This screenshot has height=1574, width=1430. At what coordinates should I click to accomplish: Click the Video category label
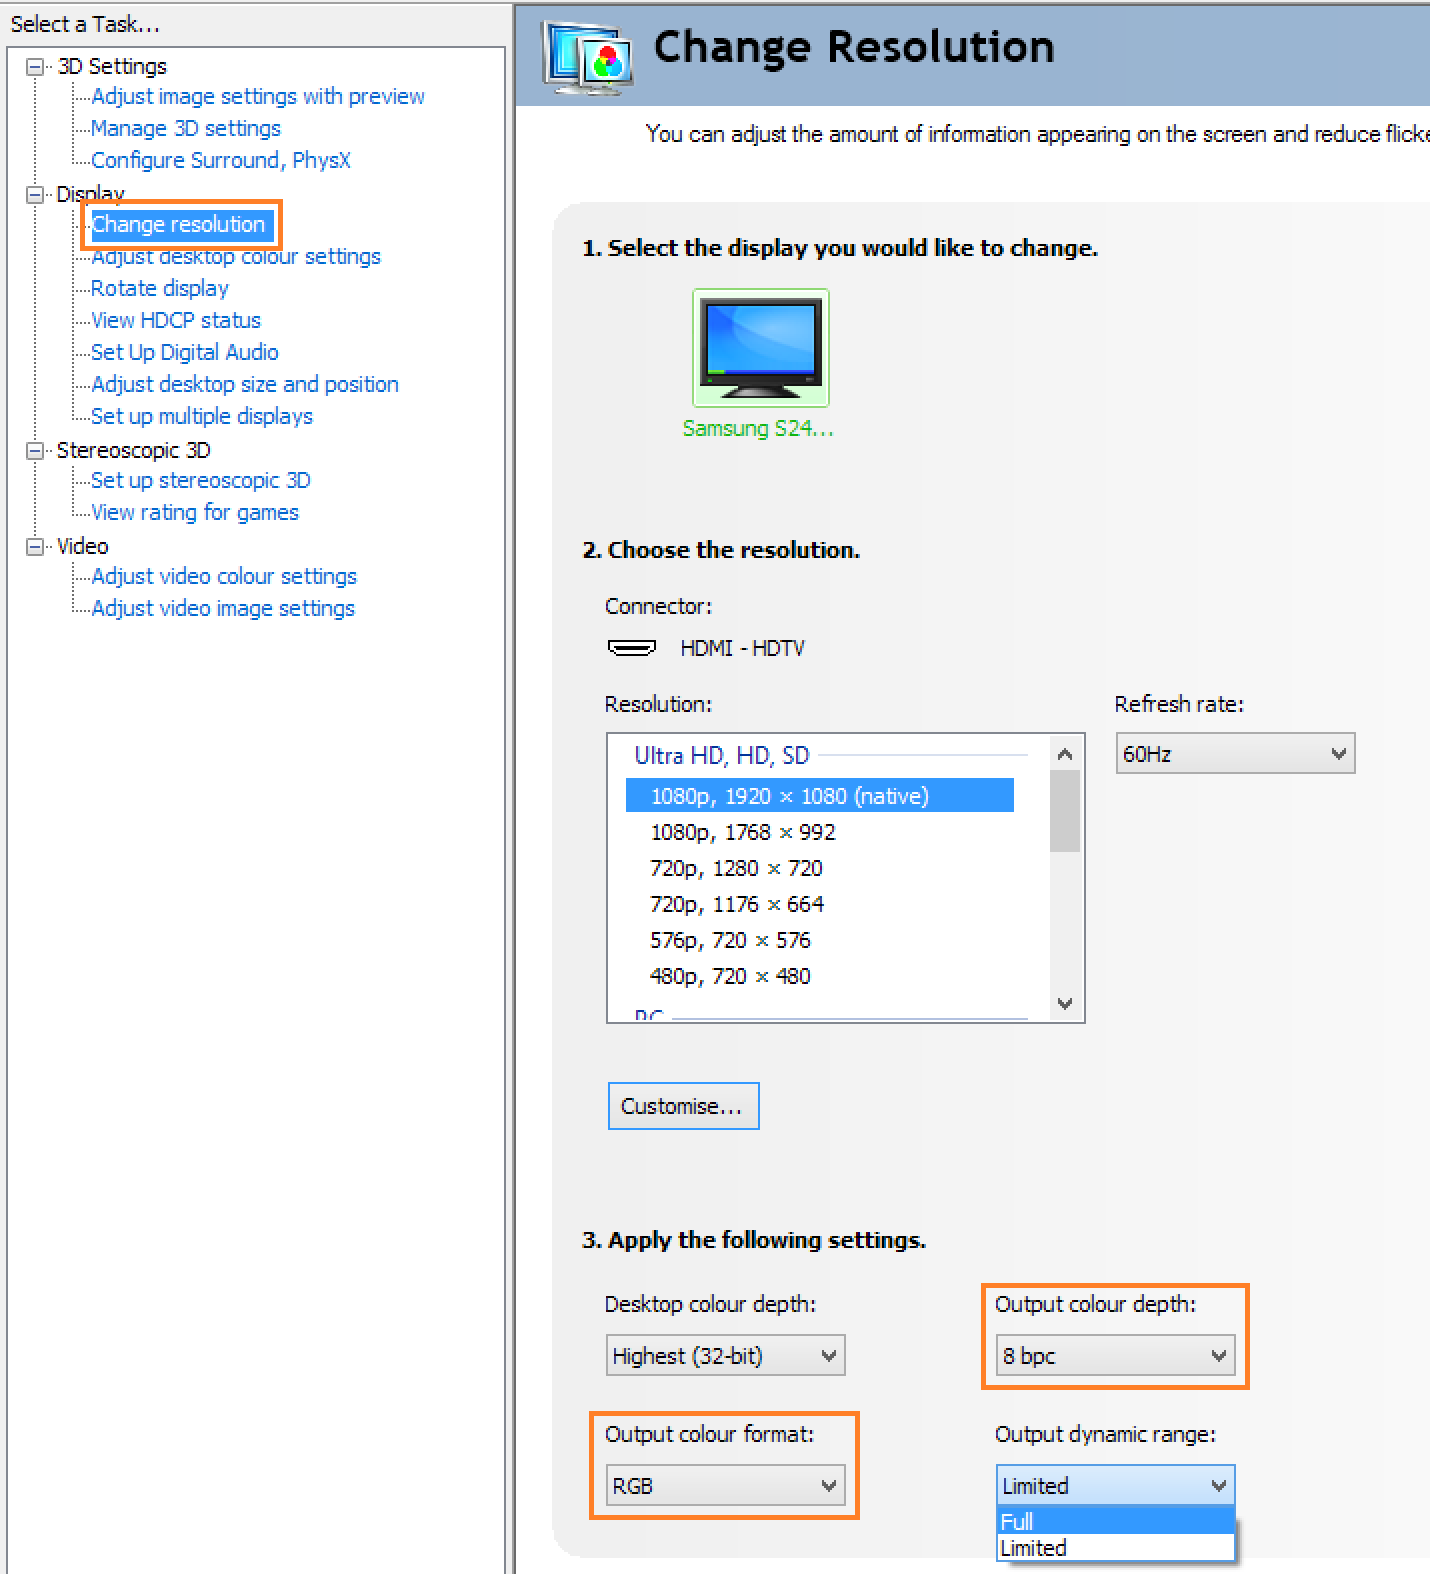point(82,546)
